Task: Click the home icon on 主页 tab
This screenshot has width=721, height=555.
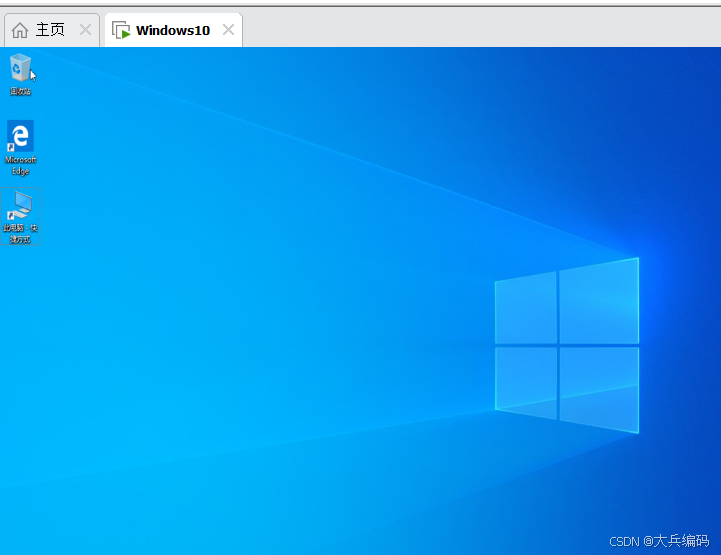Action: 20,30
